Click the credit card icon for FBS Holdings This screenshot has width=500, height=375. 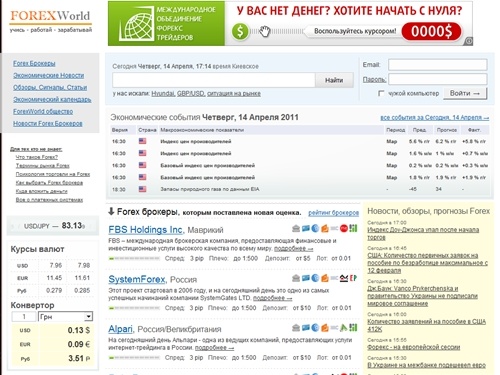[x=306, y=229]
